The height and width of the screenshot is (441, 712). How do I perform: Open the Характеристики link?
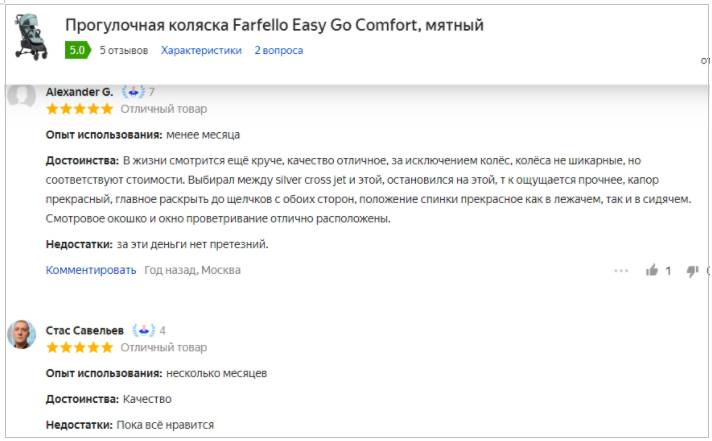point(201,50)
